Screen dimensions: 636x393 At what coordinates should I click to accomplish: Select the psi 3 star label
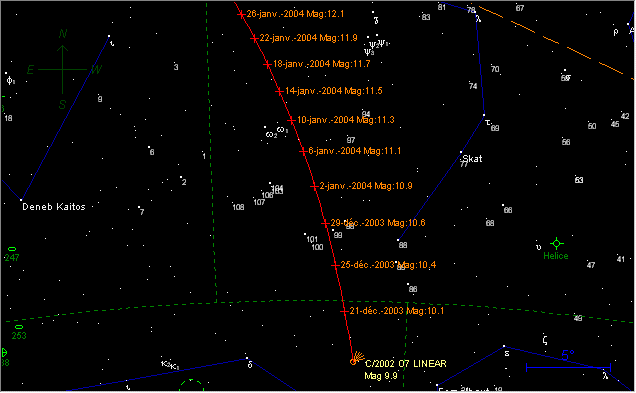click(x=369, y=52)
